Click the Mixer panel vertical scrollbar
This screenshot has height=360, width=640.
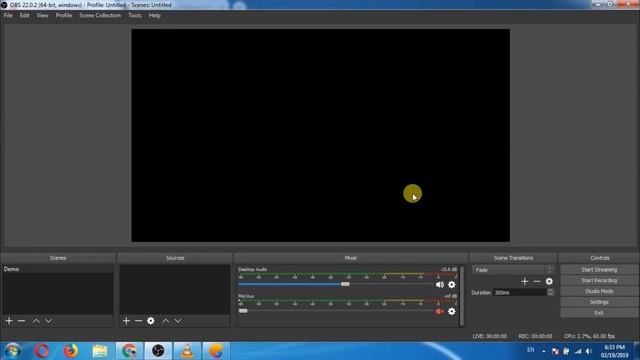coord(462,296)
